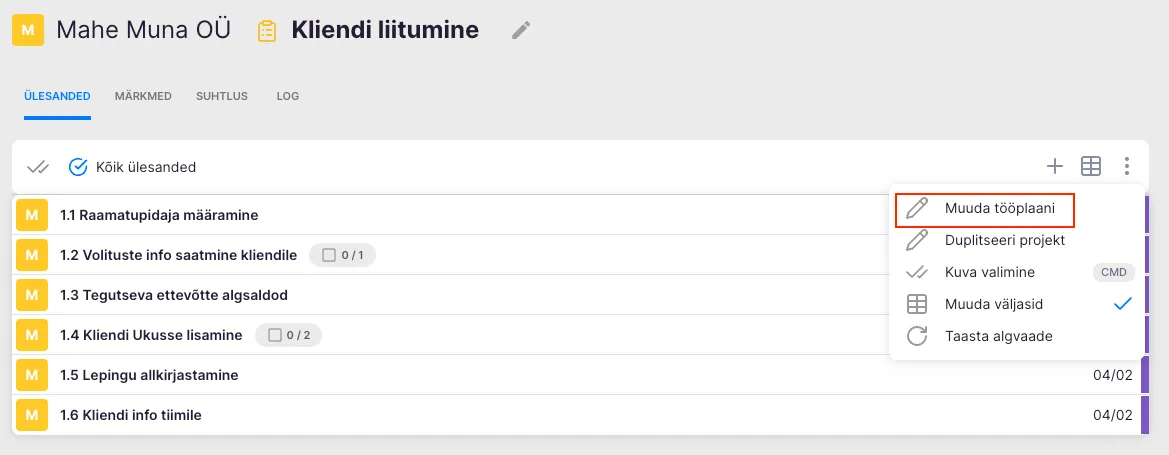Screen dimensions: 1169x455
Task: Toggle the 0/1 subtask checkbox badge
Action: click(x=342, y=255)
